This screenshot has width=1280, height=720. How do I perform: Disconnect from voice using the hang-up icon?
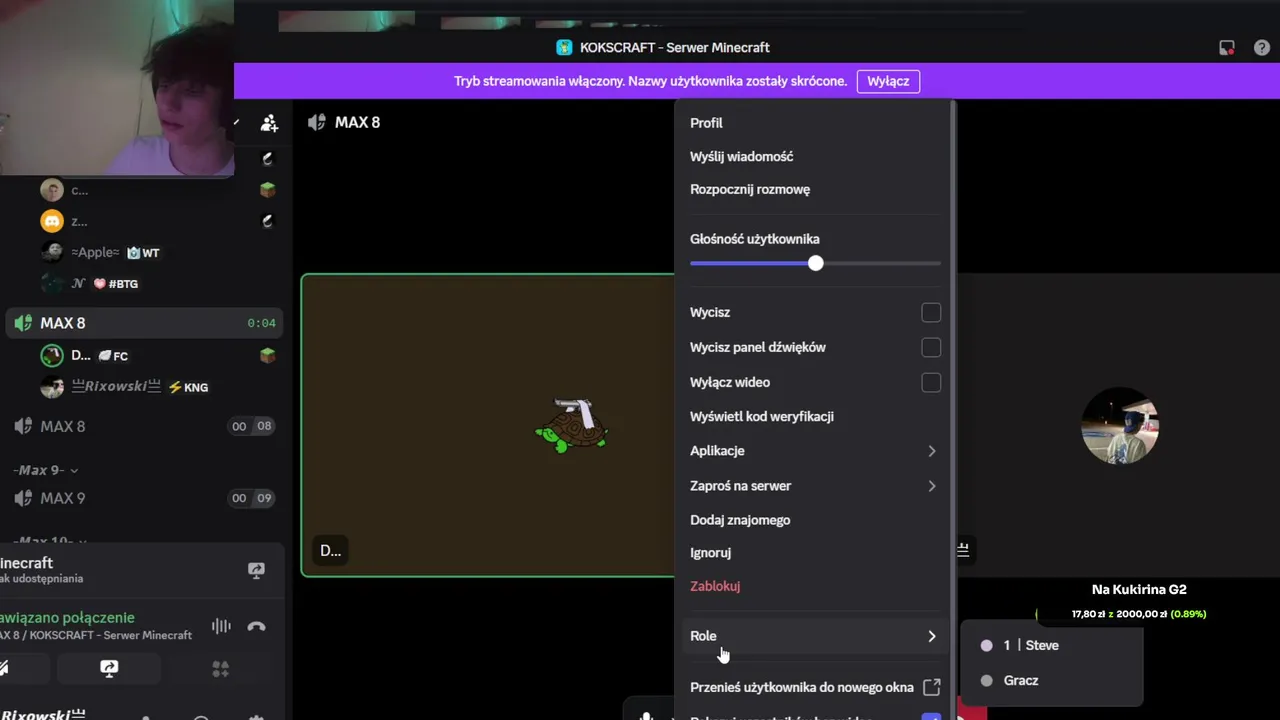[x=256, y=627]
